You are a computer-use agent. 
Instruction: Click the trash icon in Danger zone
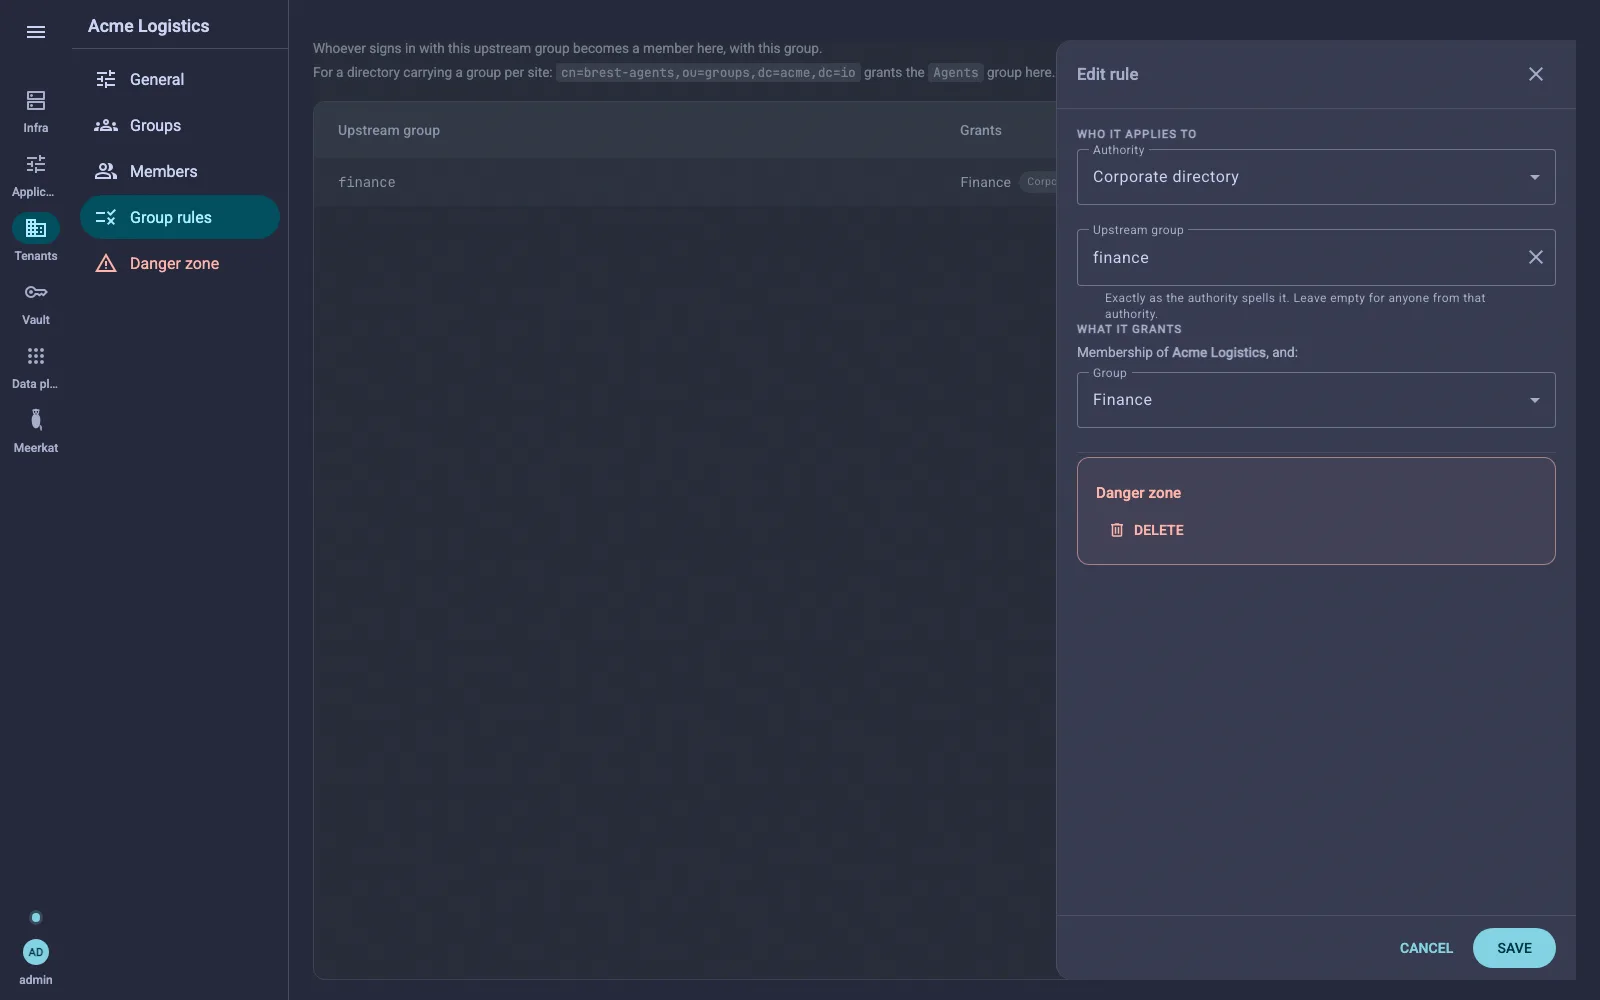pyautogui.click(x=1117, y=530)
